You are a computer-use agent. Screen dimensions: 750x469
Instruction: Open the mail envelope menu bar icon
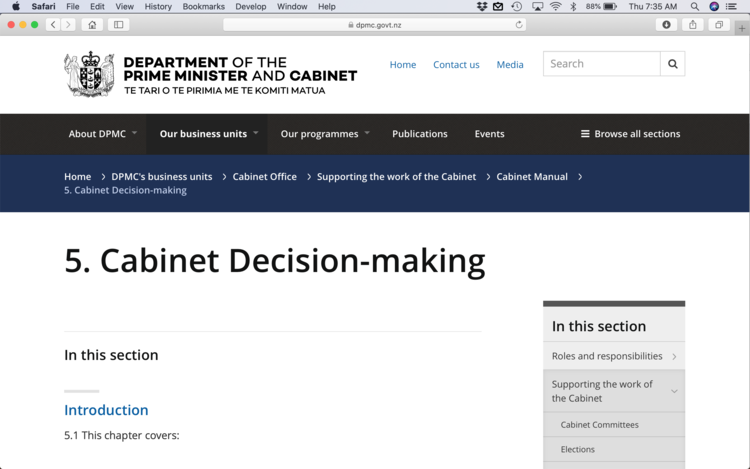coord(498,7)
